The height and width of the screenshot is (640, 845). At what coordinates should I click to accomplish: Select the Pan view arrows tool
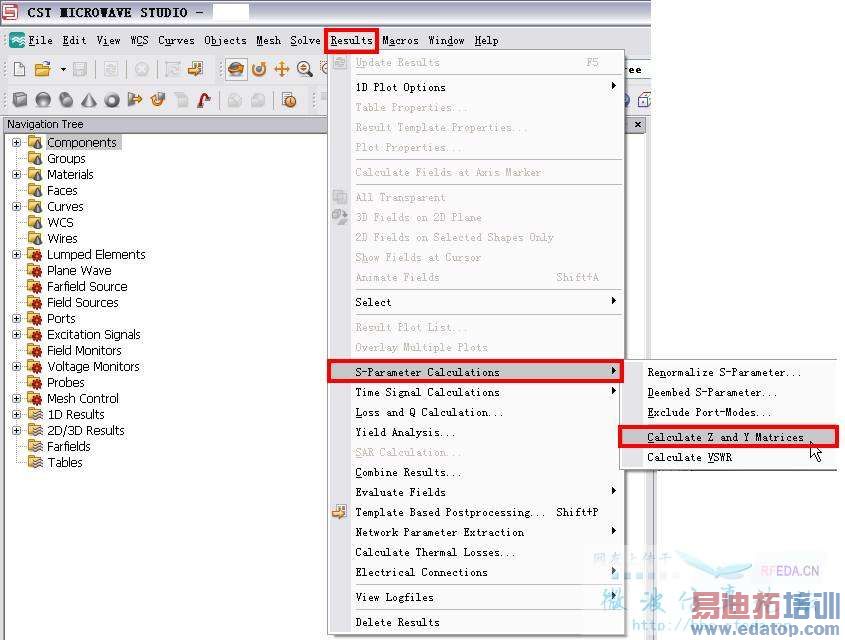282,69
